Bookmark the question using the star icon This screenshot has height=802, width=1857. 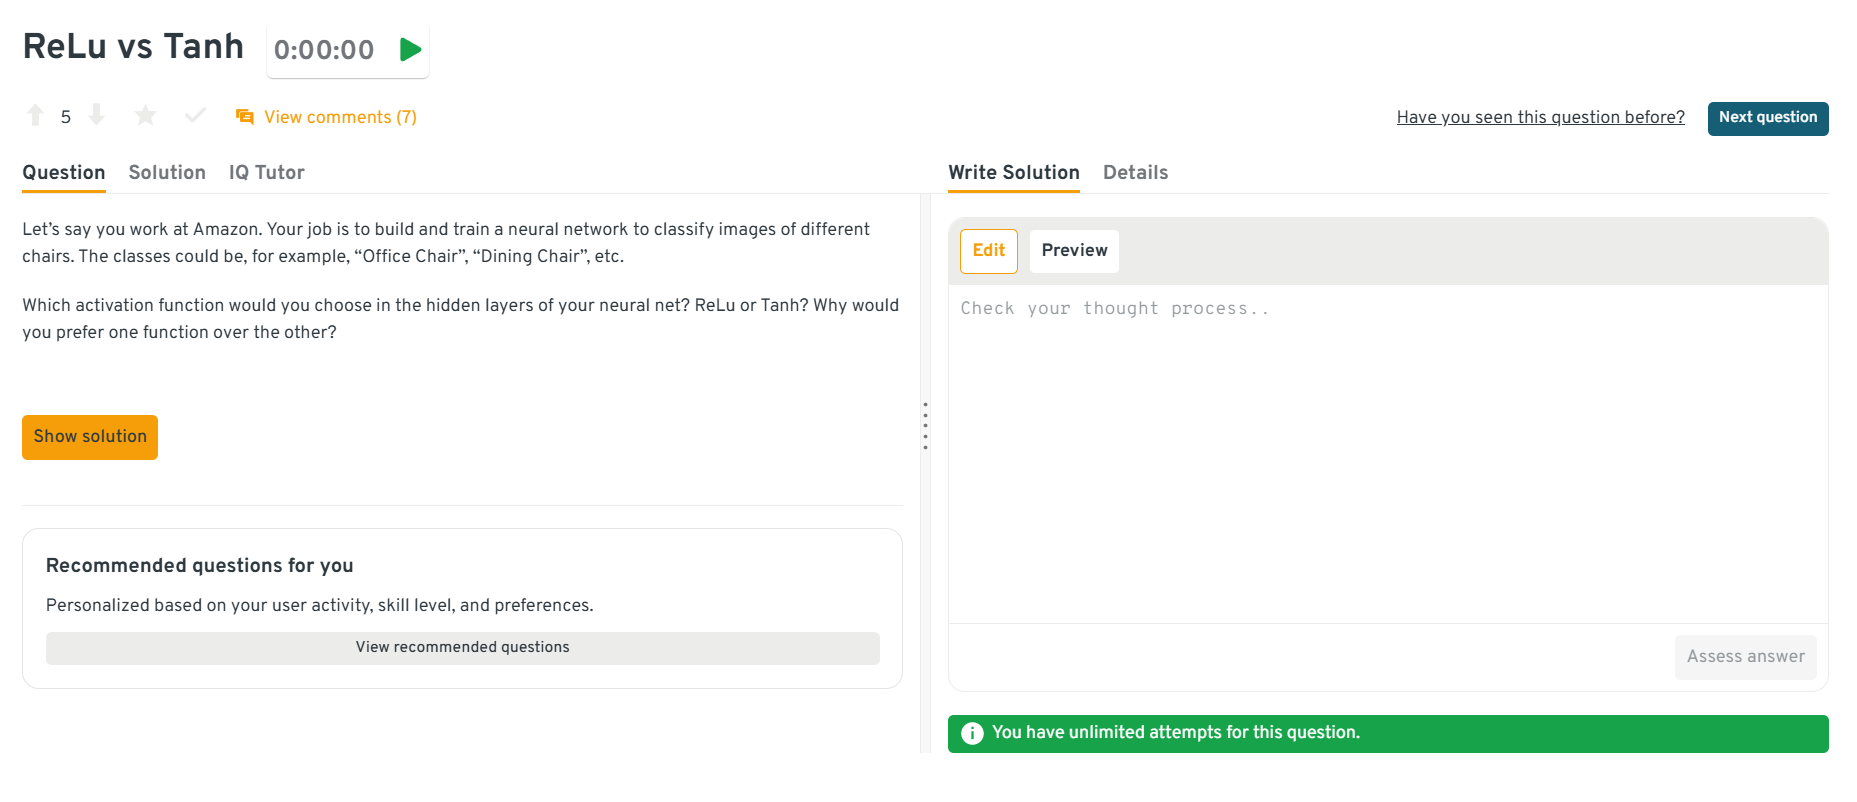click(x=146, y=116)
